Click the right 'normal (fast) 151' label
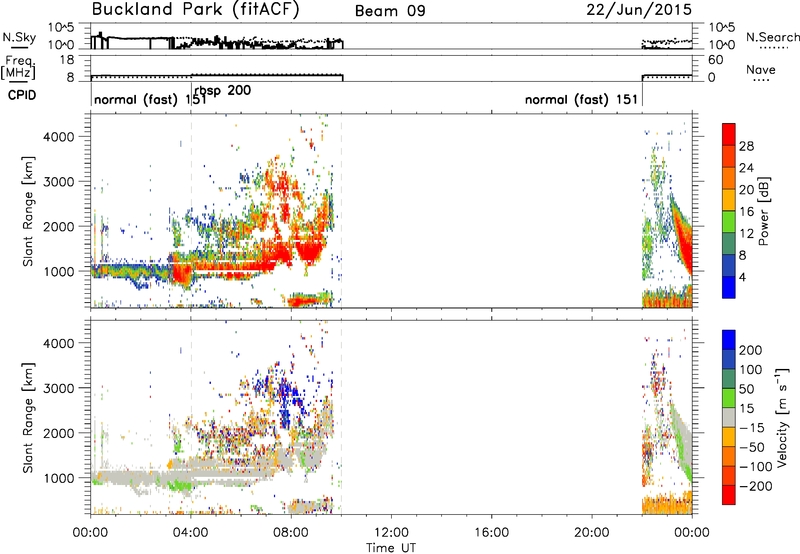Image resolution: width=800 pixels, height=554 pixels. [x=581, y=99]
